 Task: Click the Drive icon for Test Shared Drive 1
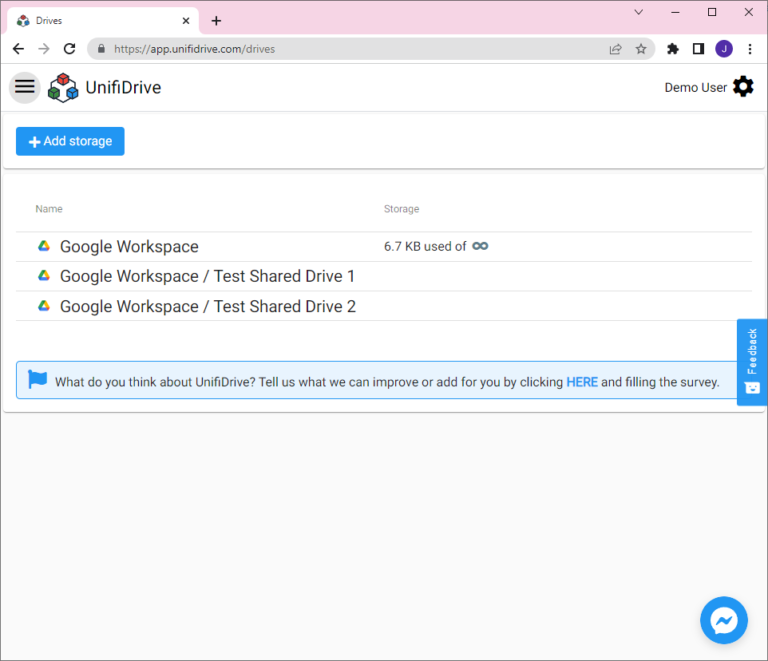click(x=44, y=276)
